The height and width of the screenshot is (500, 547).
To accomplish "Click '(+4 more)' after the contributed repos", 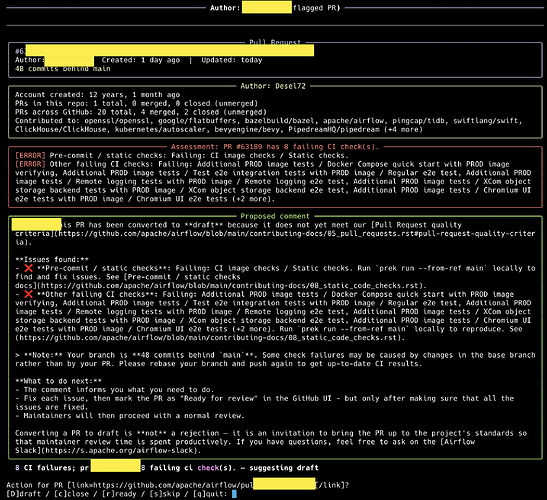I will tap(403, 130).
